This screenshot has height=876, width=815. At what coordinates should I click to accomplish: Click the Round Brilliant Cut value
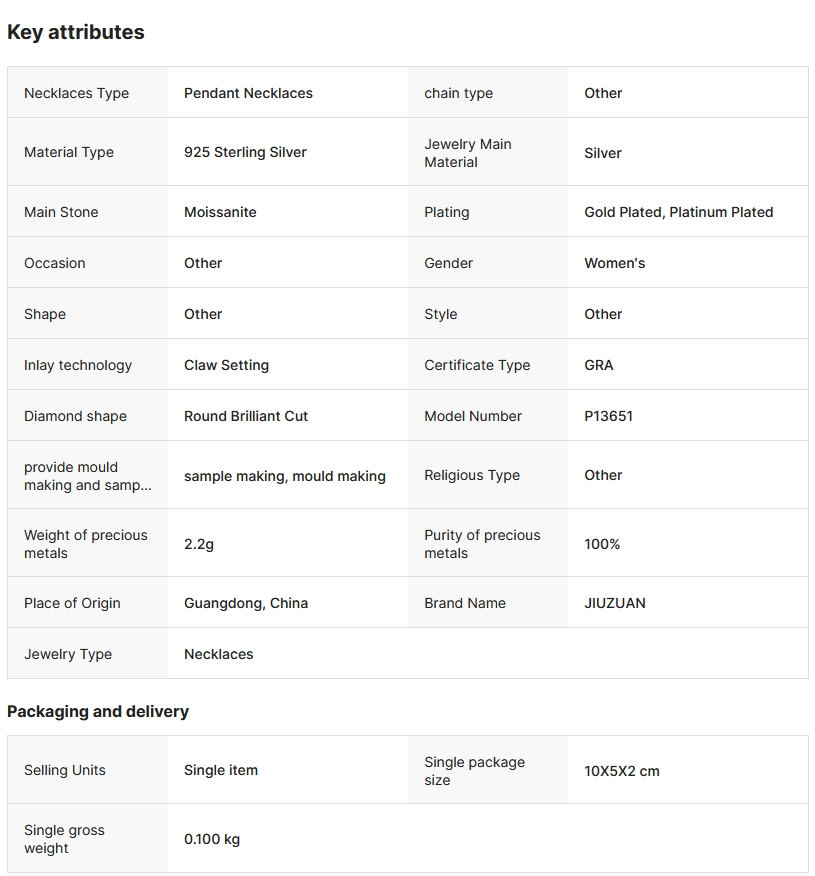pos(246,416)
